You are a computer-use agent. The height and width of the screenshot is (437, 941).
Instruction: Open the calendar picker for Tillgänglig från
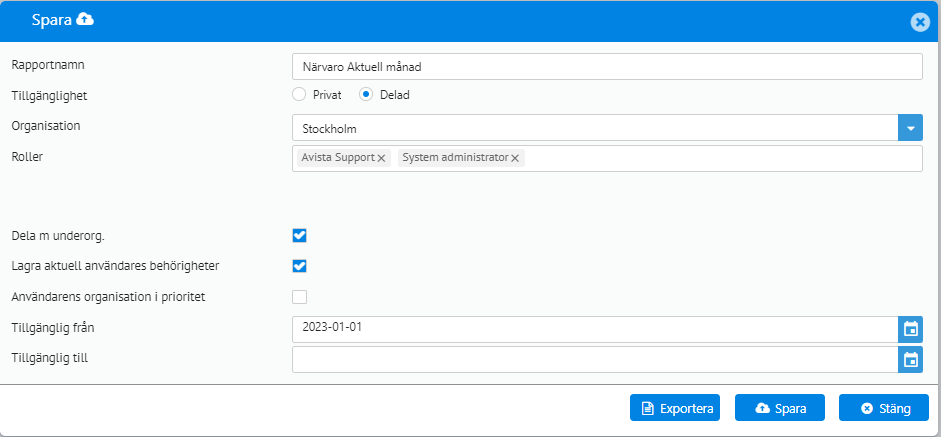click(910, 329)
